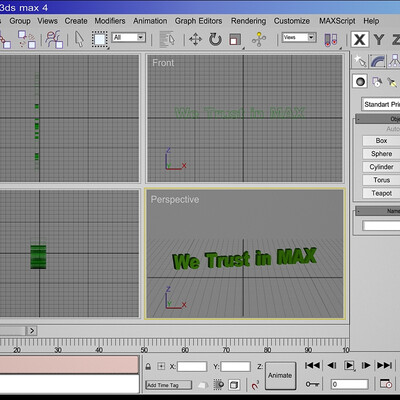
Task: Click the Perspective viewport label
Action: click(175, 199)
